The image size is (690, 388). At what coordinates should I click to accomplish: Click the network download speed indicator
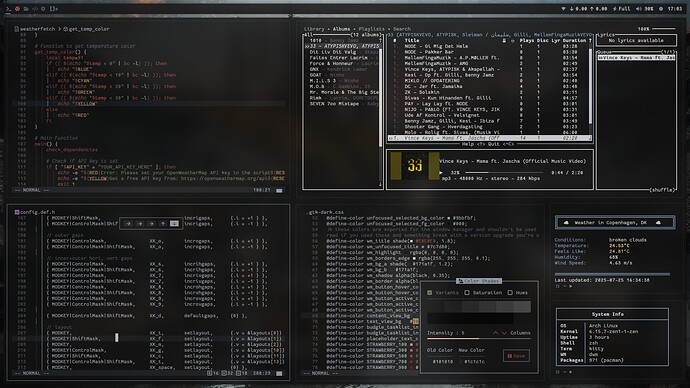pyautogui.click(x=578, y=8)
